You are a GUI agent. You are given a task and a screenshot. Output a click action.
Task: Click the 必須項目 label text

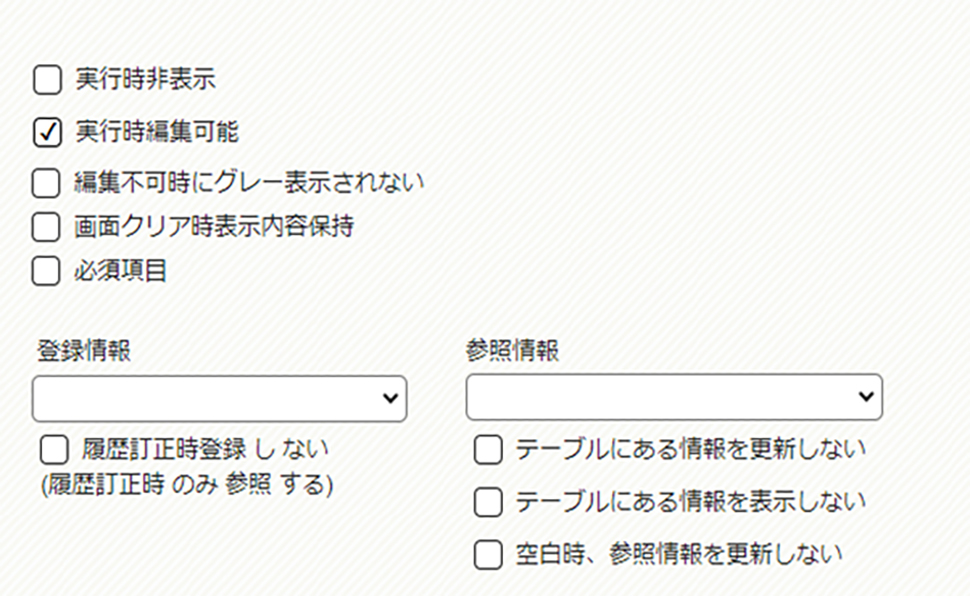pyautogui.click(x=121, y=271)
